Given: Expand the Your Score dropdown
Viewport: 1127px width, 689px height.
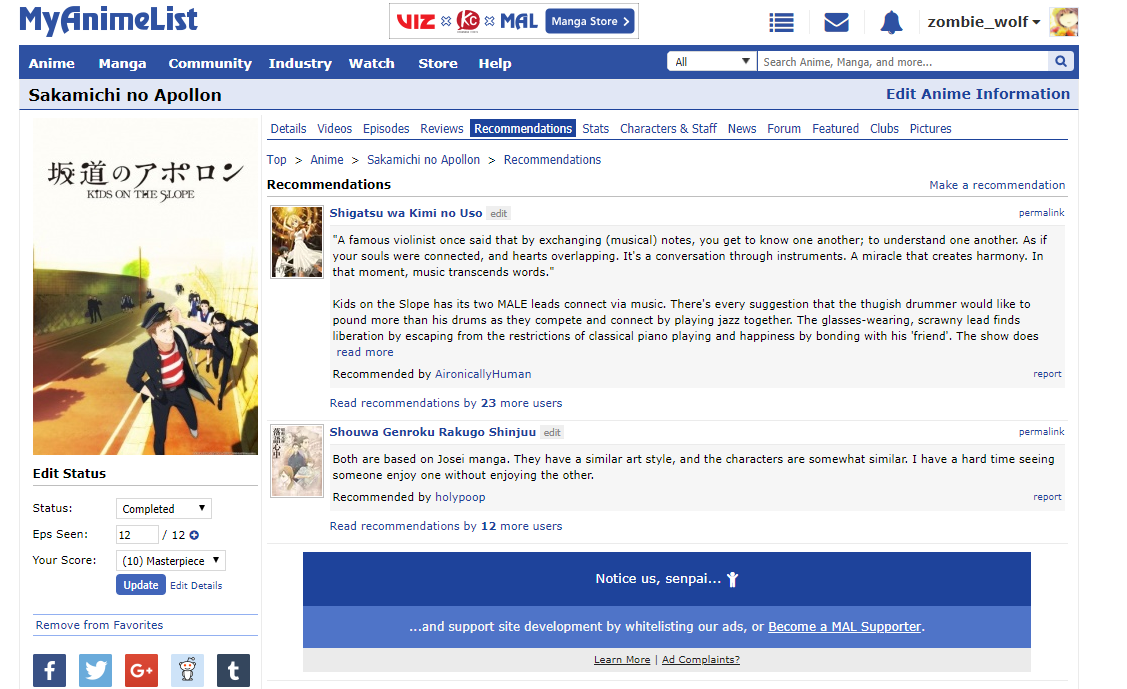Looking at the screenshot, I should (171, 561).
